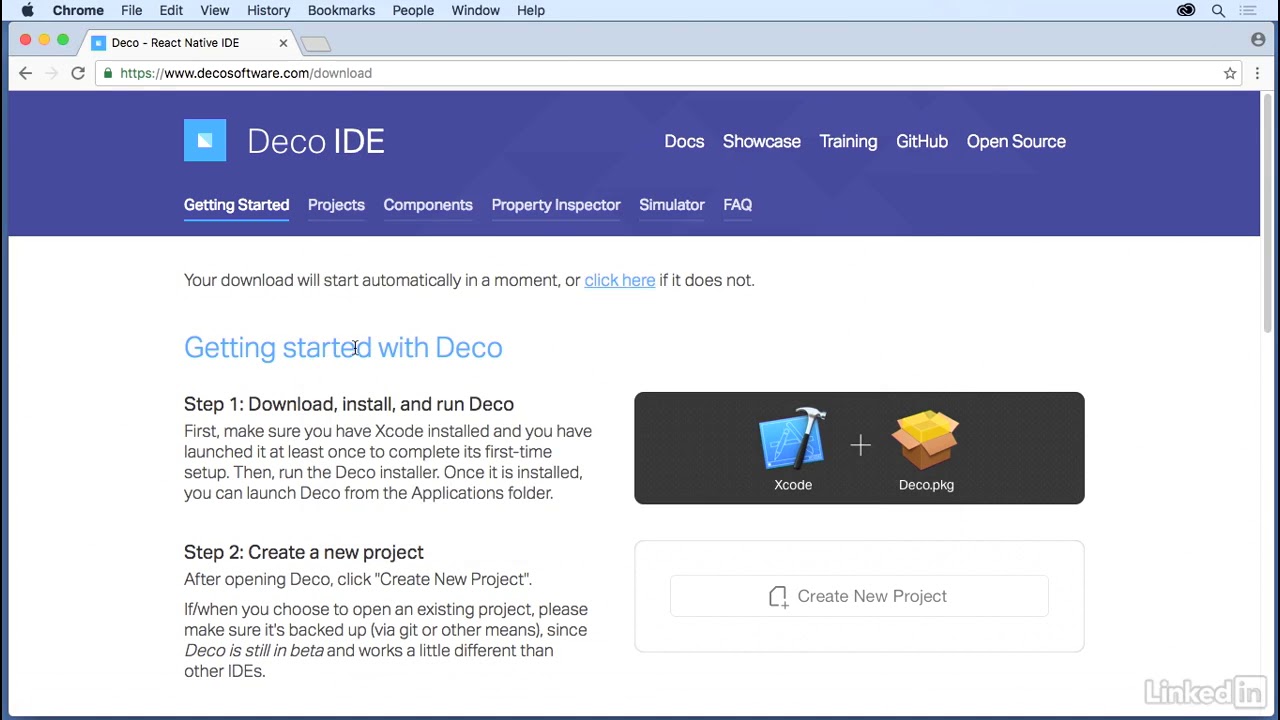Viewport: 1280px width, 720px height.
Task: Open Spotlight search in the menu bar
Action: point(1218,10)
